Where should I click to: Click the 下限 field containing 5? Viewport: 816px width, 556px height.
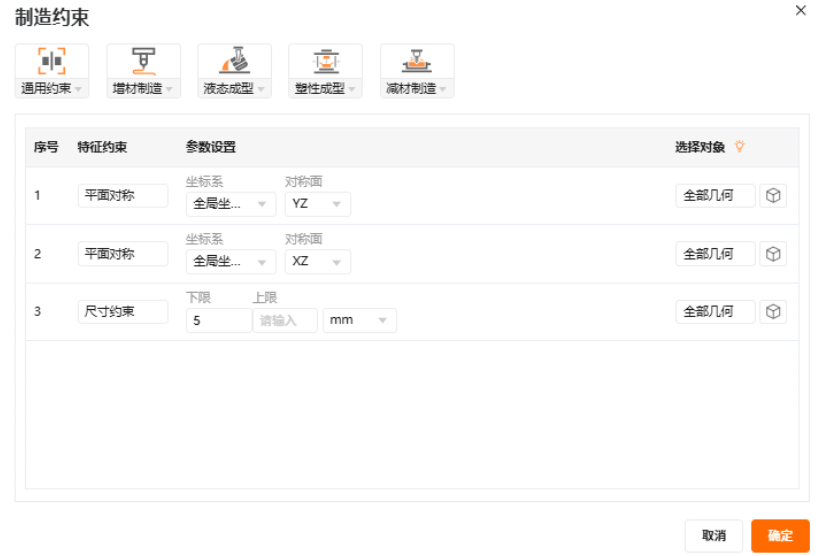pyautogui.click(x=219, y=320)
